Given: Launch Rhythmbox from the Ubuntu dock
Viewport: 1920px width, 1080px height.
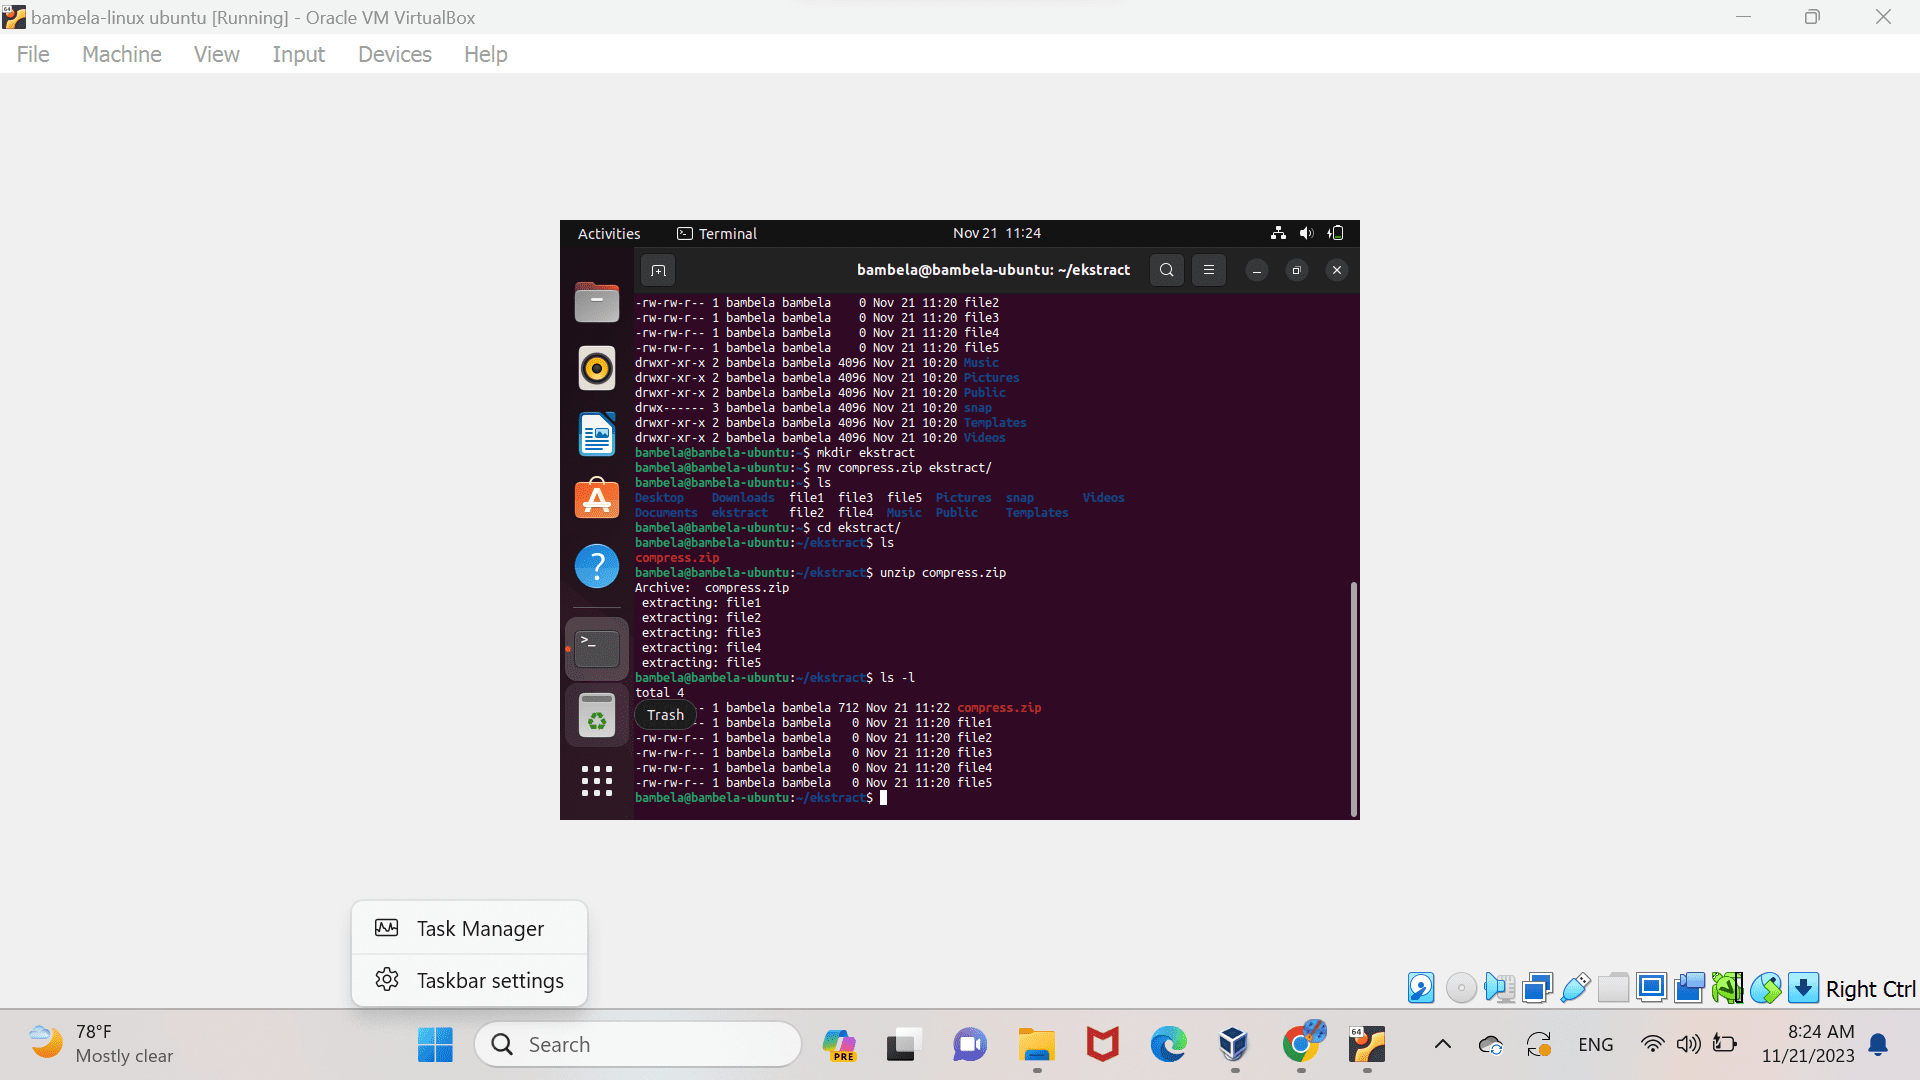Looking at the screenshot, I should [597, 368].
